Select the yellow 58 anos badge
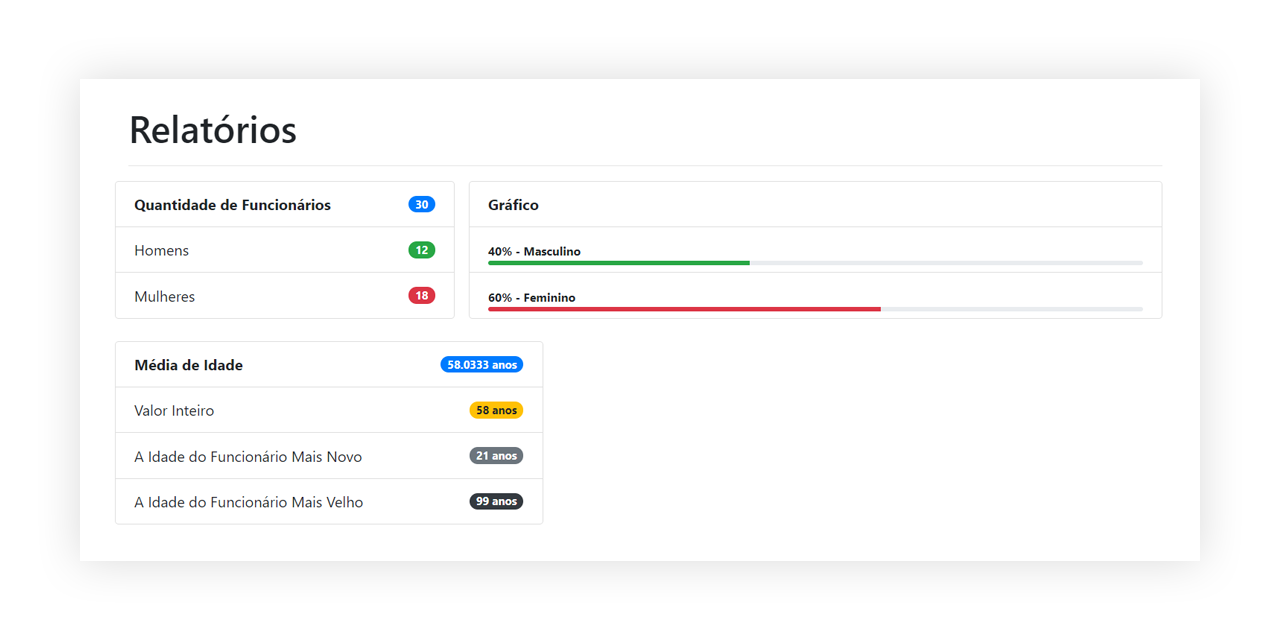This screenshot has height=640, width=1280. tap(496, 409)
